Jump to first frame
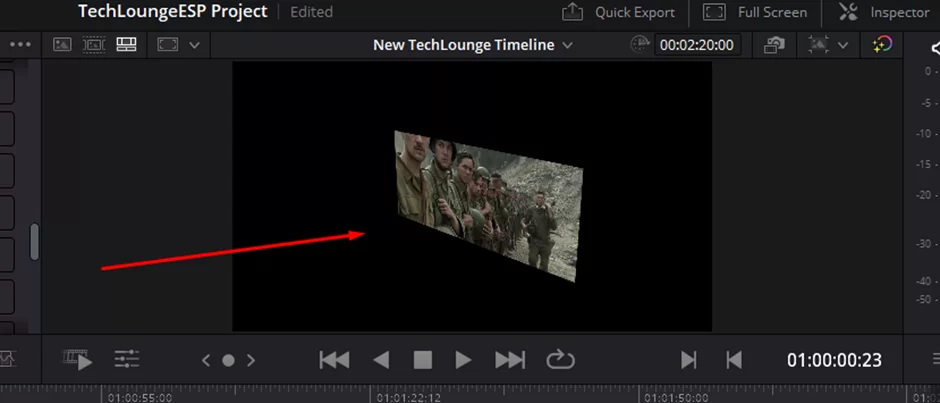940x403 pixels. 335,360
